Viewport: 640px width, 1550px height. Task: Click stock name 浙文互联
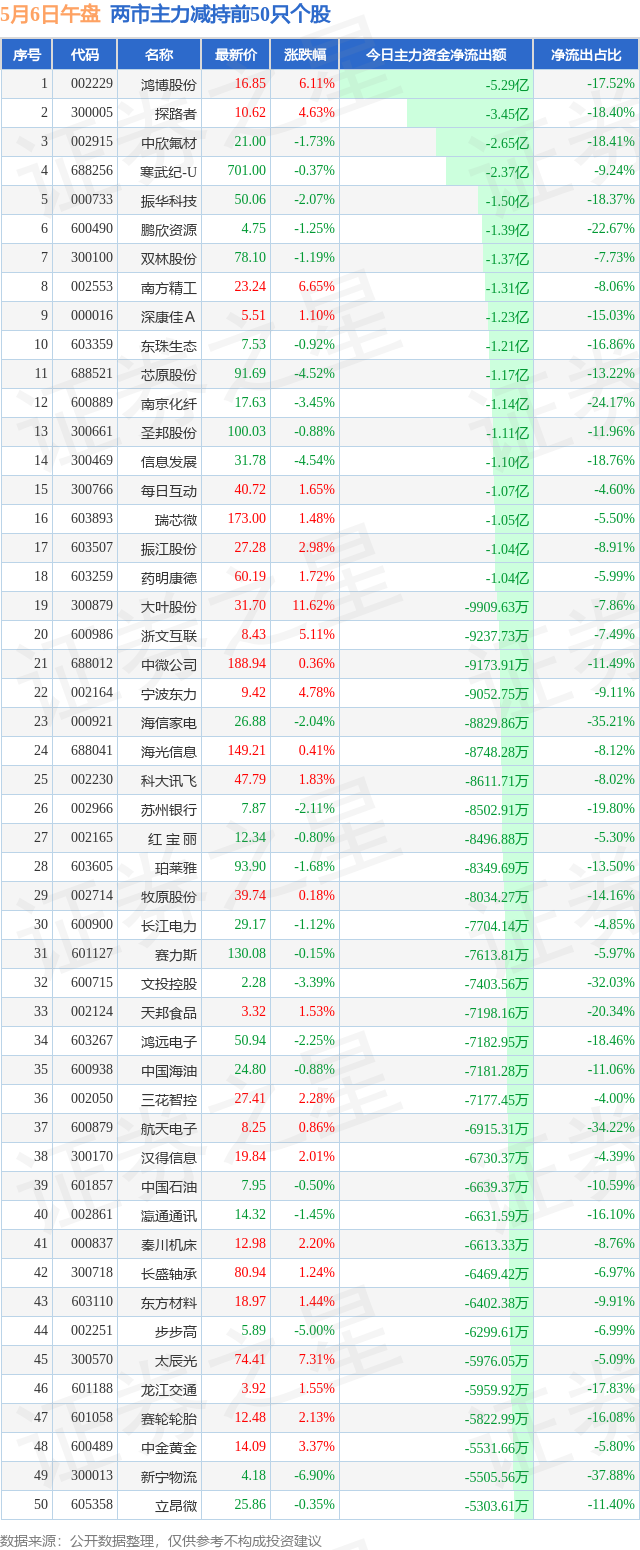[x=169, y=635]
